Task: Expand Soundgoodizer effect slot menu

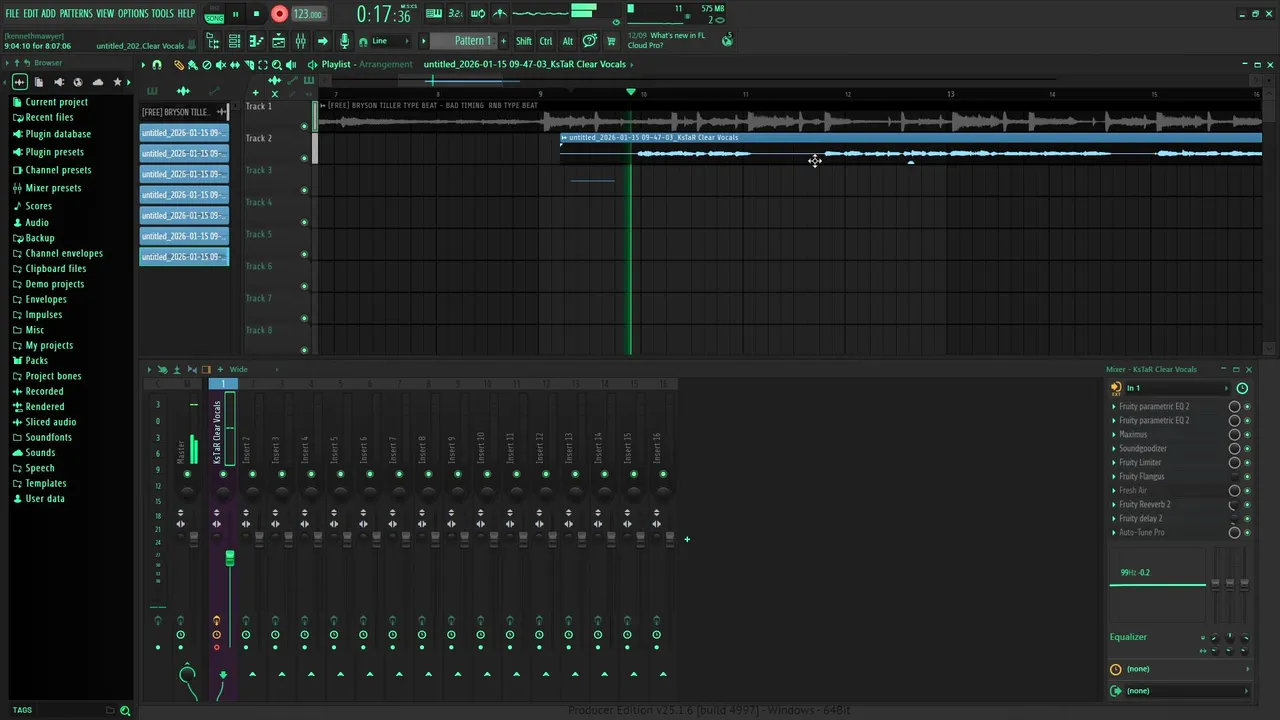Action: click(1114, 448)
